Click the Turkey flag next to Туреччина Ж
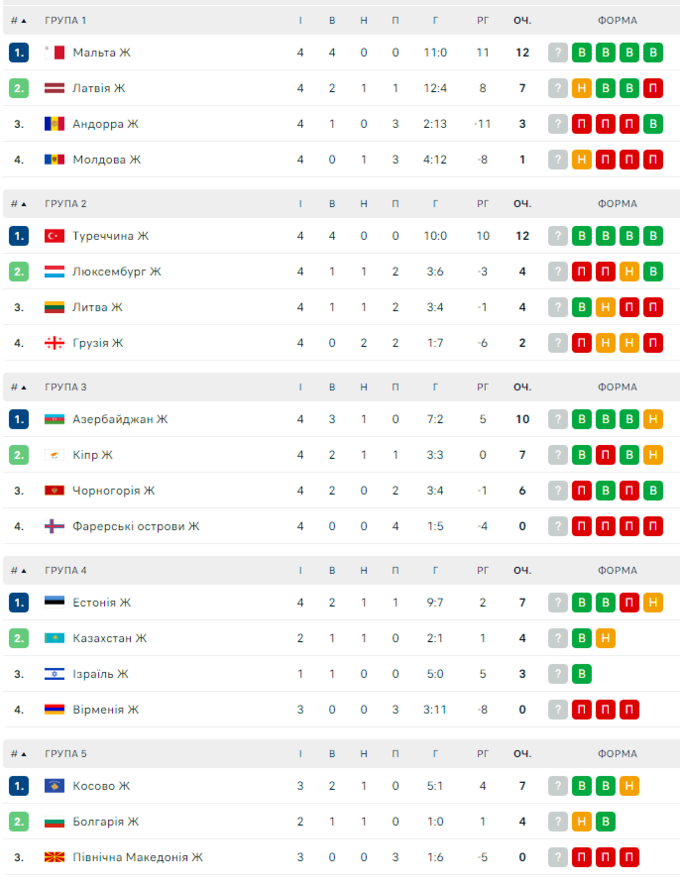Viewport: 680px width, 885px height. (54, 236)
